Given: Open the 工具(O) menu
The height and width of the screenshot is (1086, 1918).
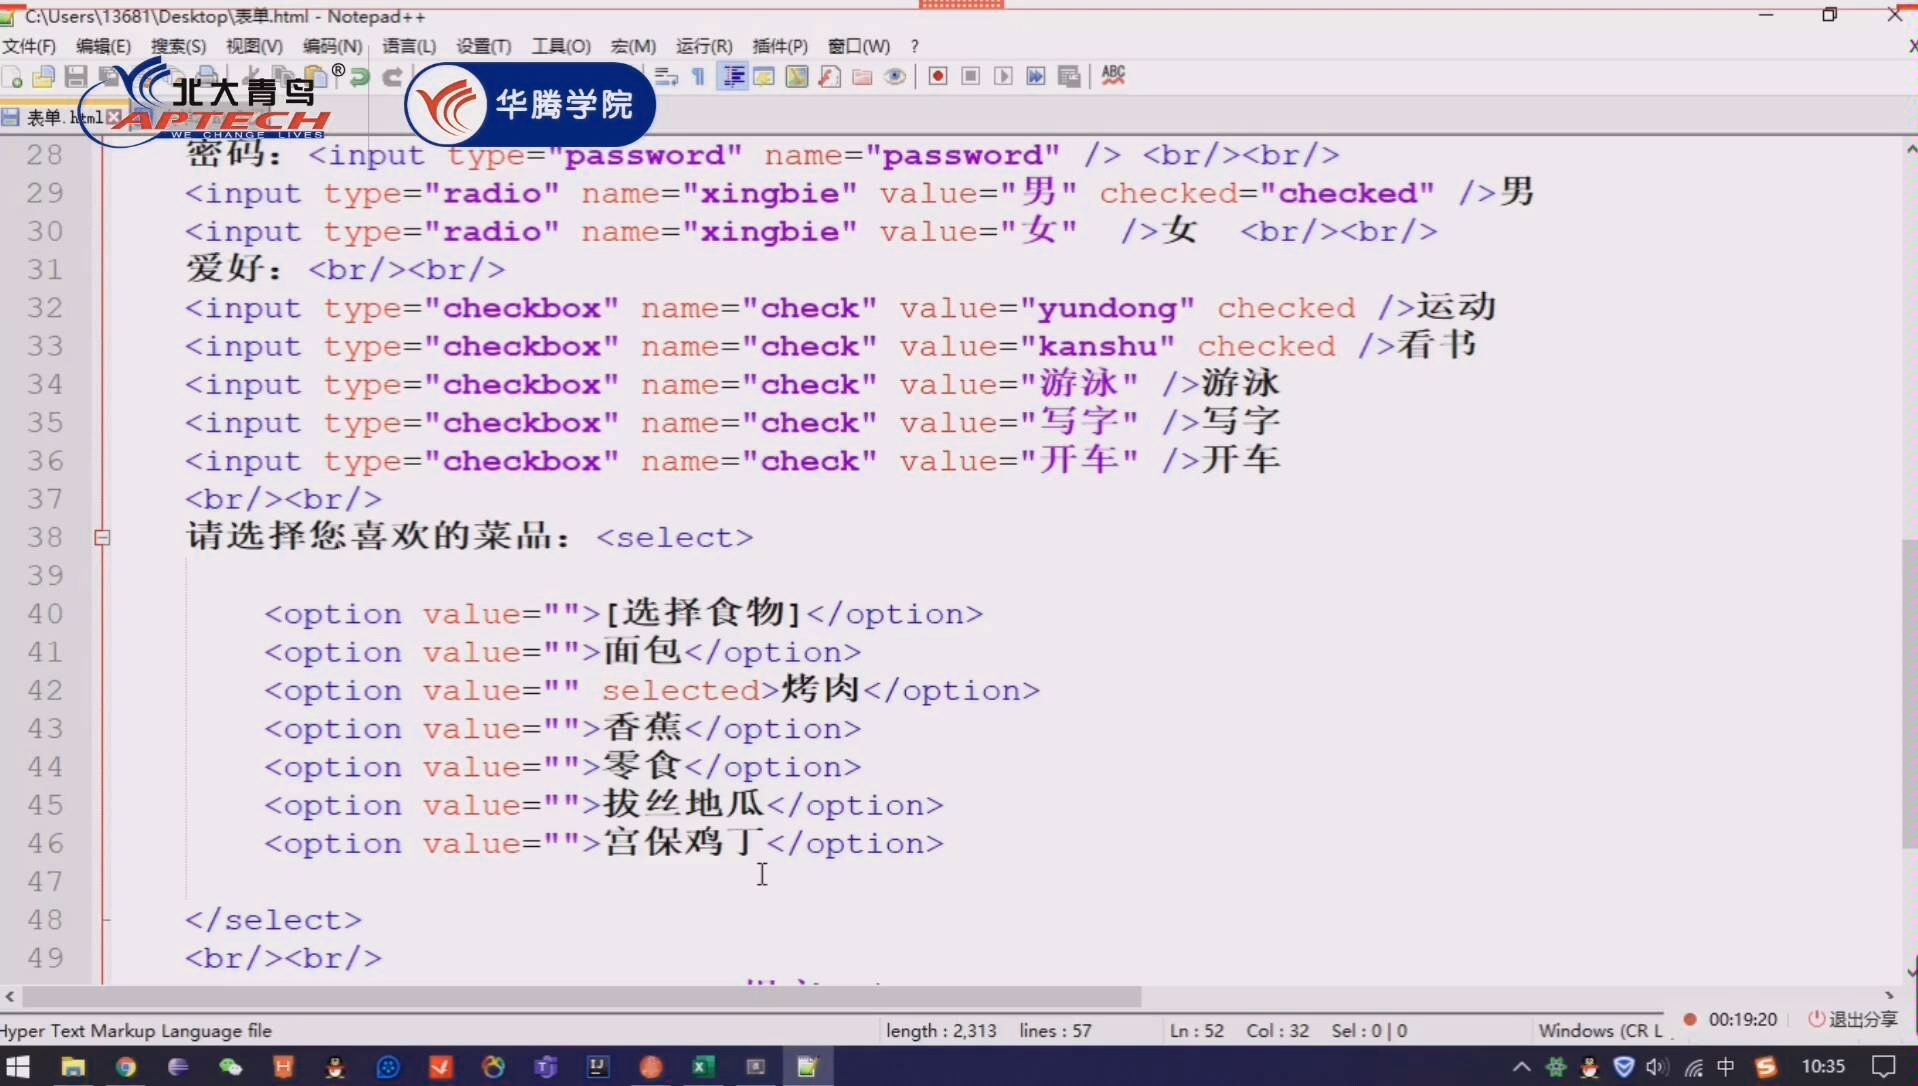Looking at the screenshot, I should pos(561,46).
